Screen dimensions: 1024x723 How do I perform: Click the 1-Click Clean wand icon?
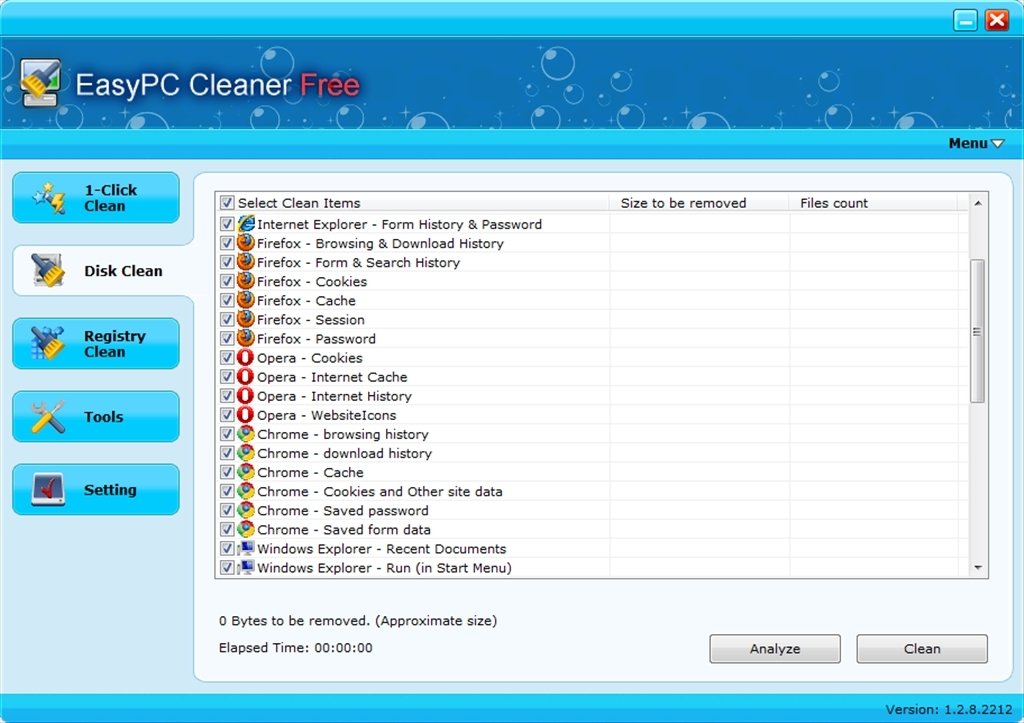click(x=50, y=198)
